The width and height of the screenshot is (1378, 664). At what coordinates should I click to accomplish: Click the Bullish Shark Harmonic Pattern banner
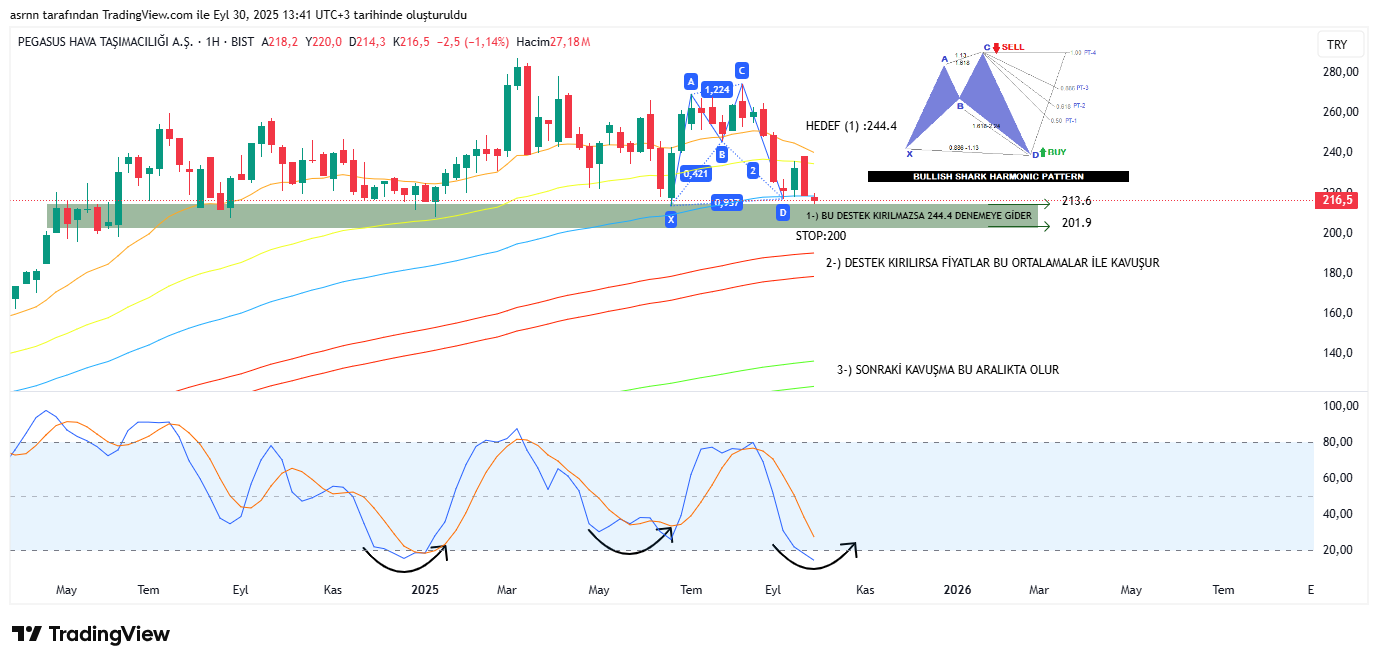(997, 176)
